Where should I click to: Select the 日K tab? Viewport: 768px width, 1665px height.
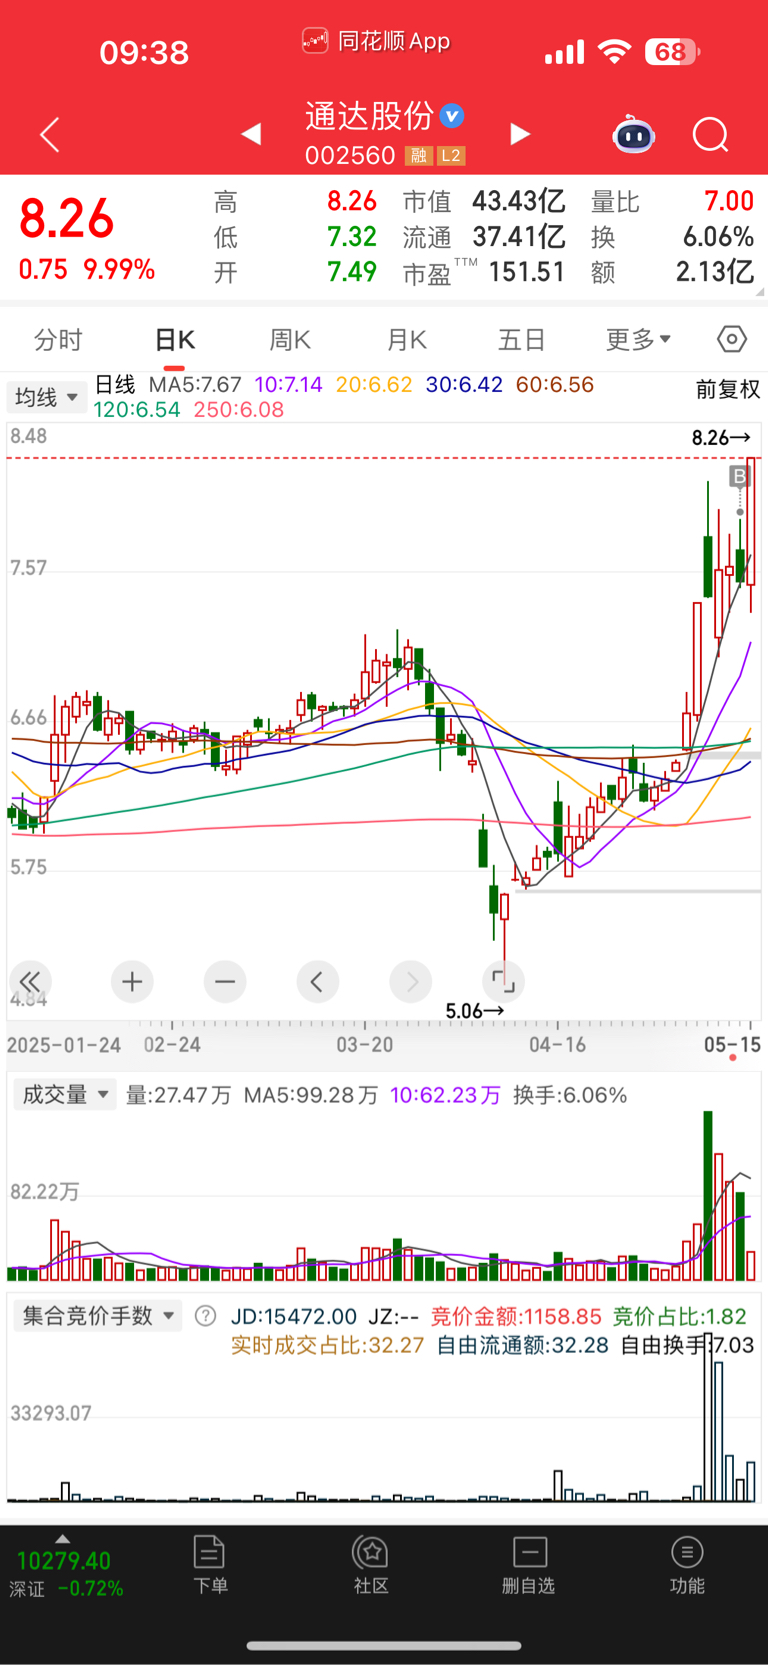coord(175,340)
